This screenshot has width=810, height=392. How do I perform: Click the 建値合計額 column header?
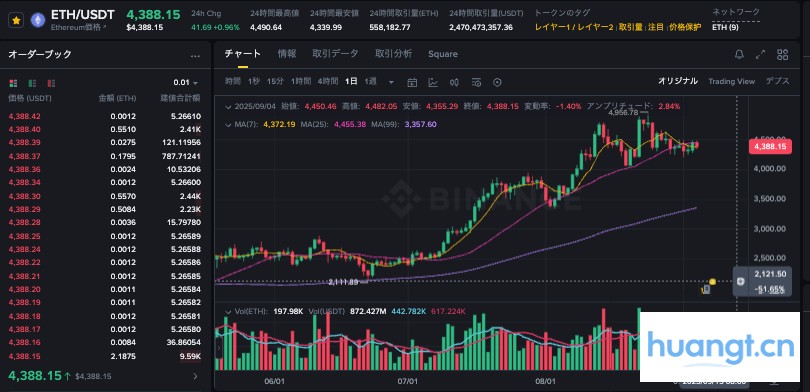(180, 98)
